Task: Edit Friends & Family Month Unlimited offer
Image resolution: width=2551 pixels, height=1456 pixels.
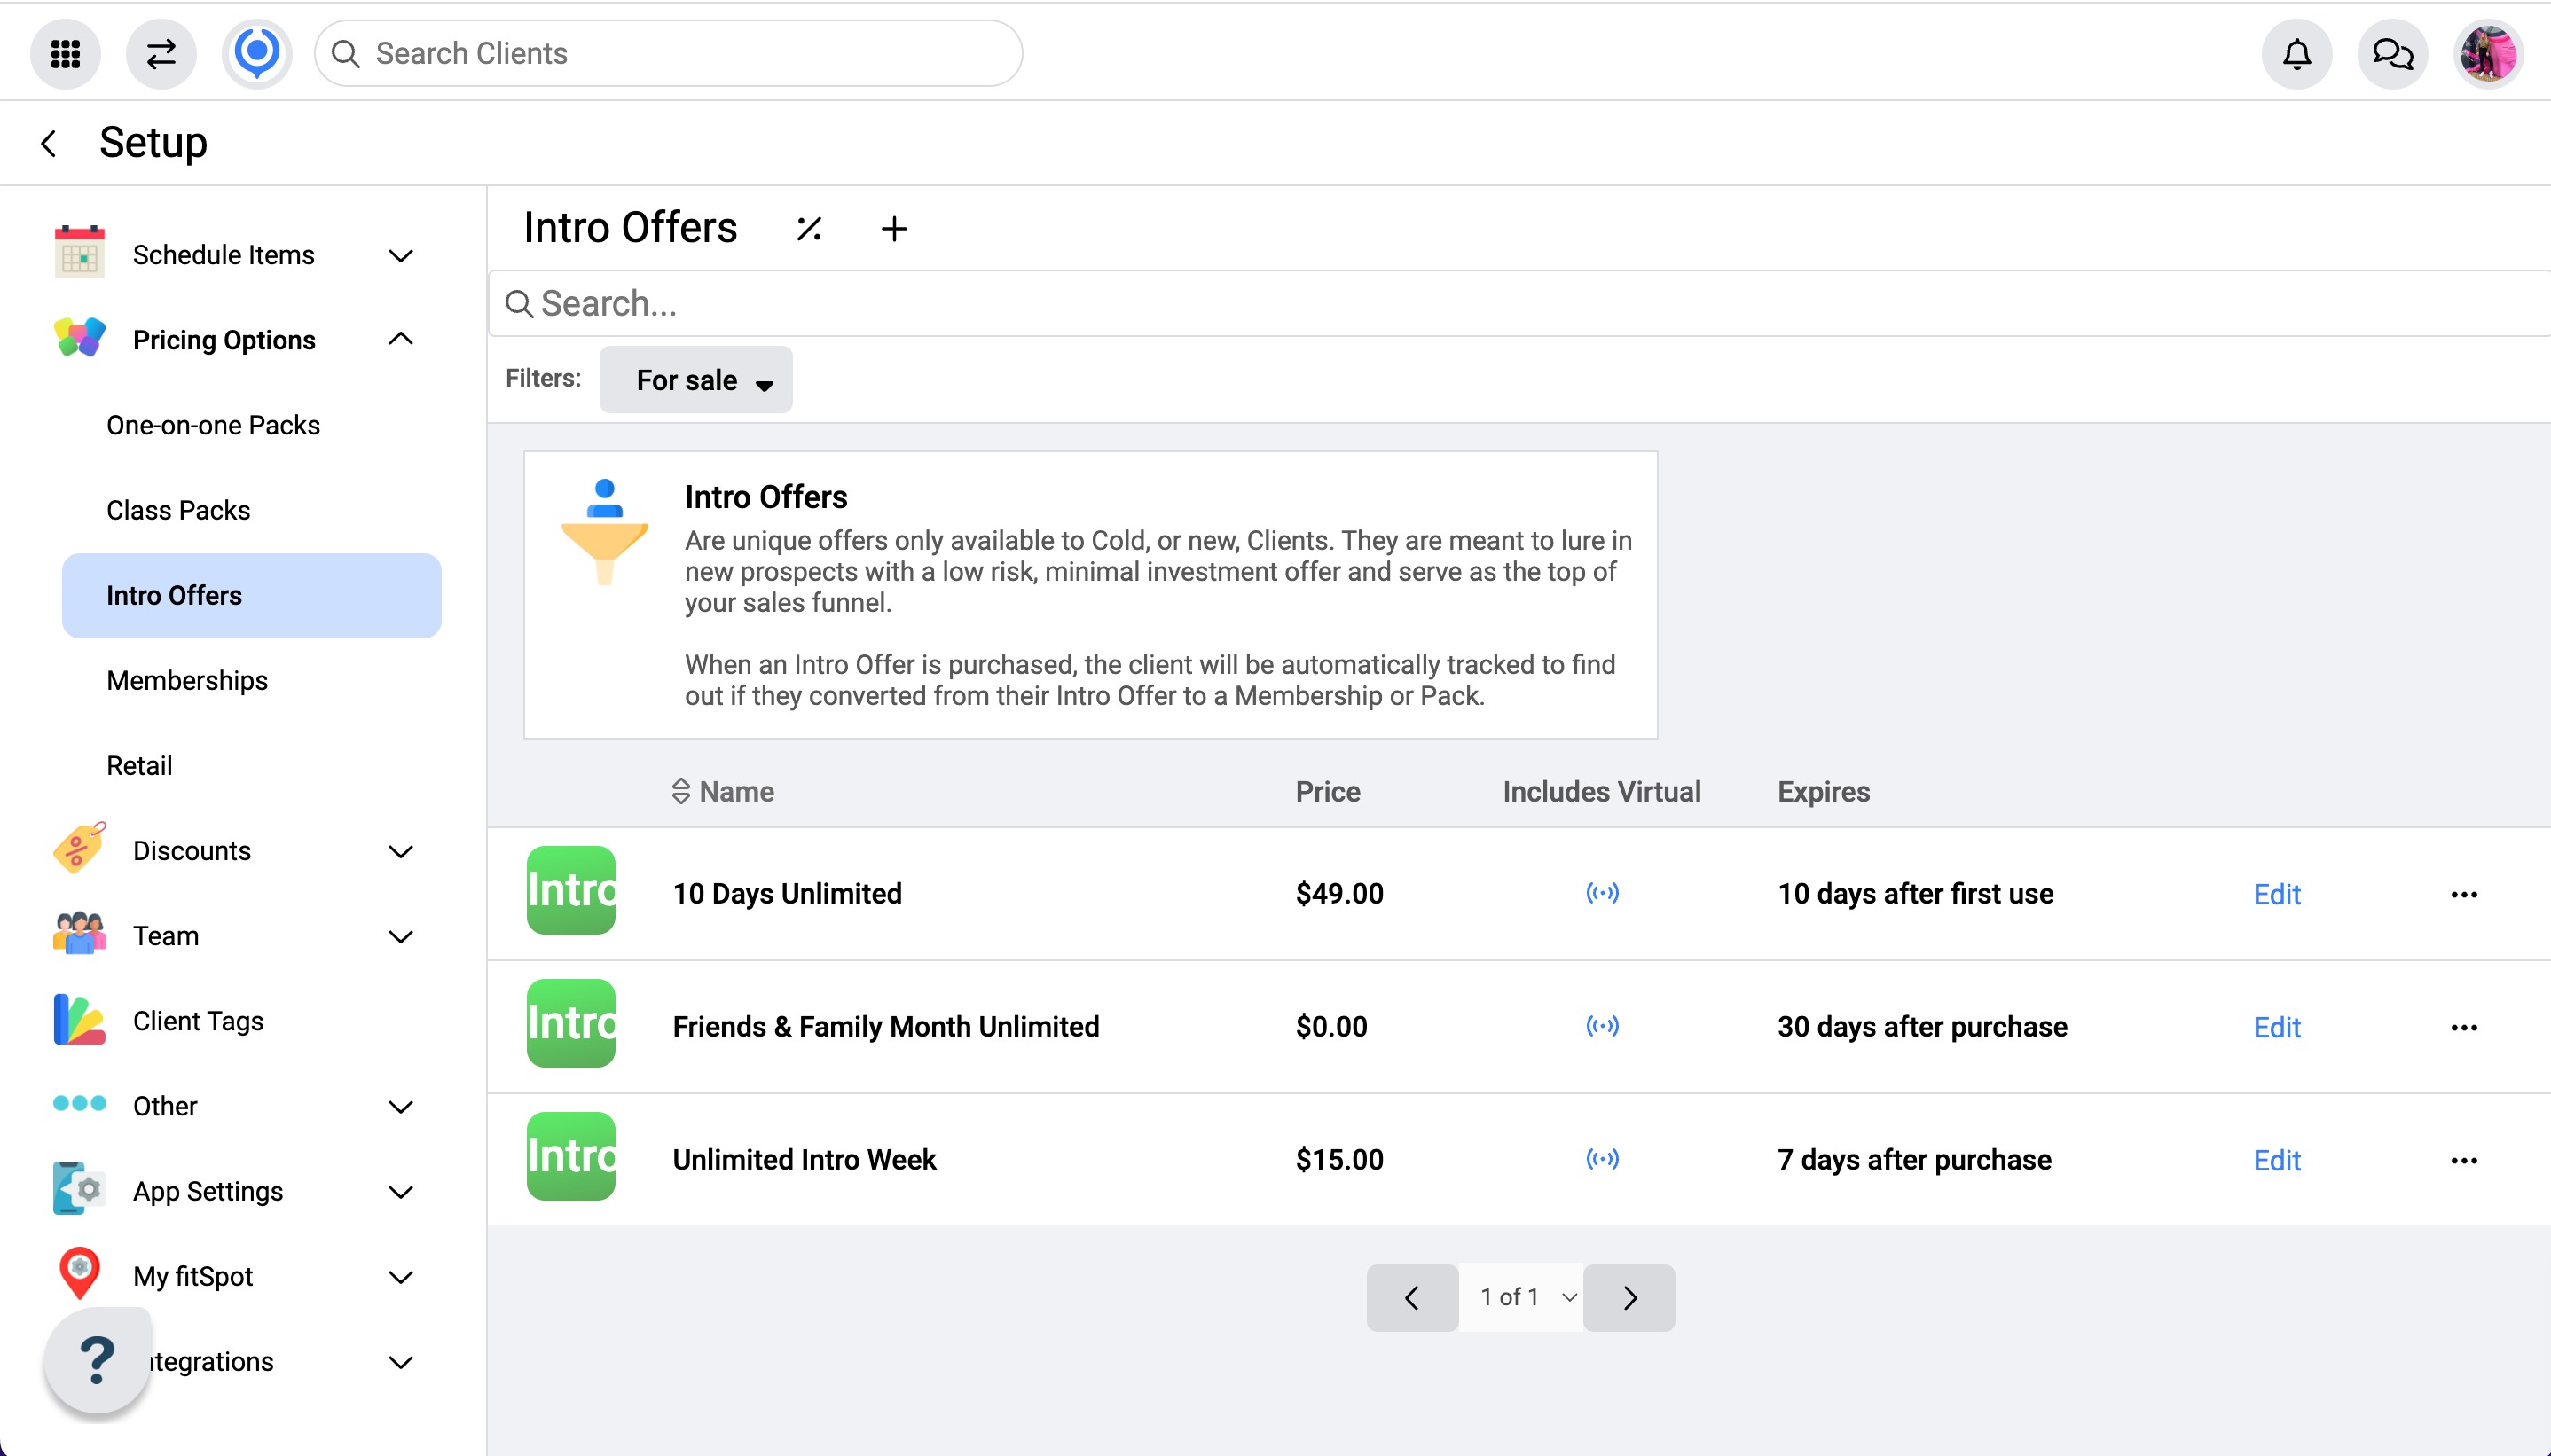Action: (2276, 1027)
